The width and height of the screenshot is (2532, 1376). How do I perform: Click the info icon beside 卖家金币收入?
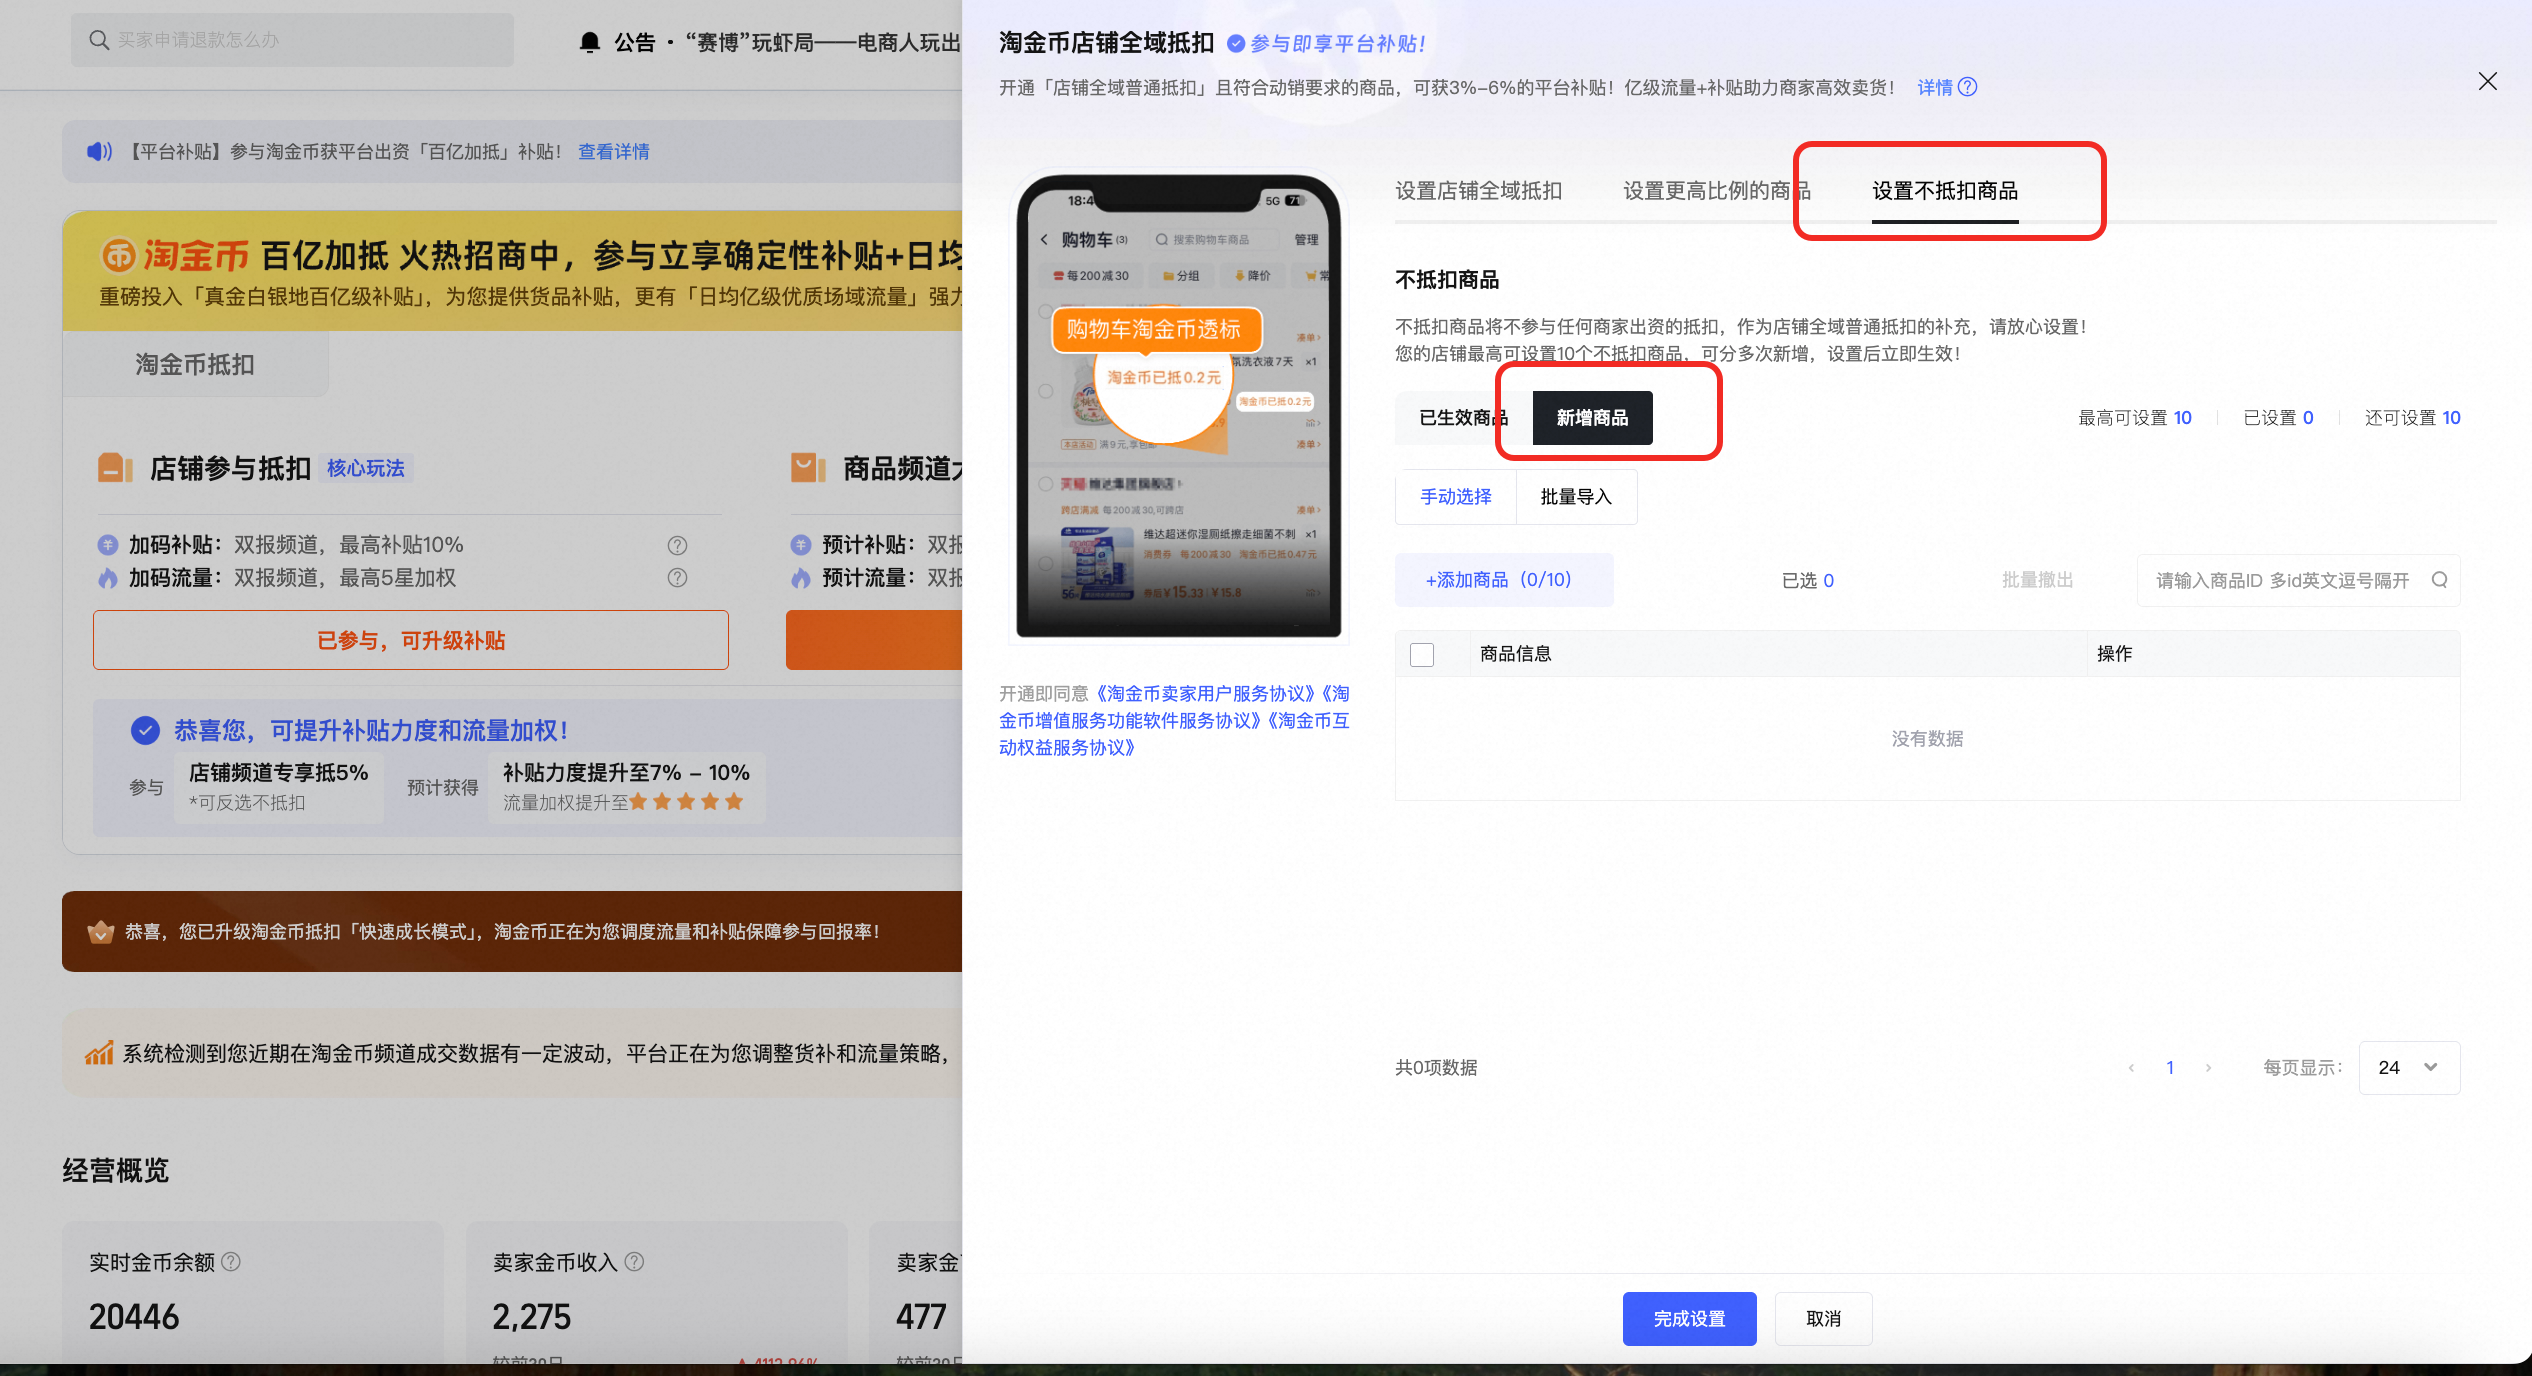click(x=634, y=1262)
